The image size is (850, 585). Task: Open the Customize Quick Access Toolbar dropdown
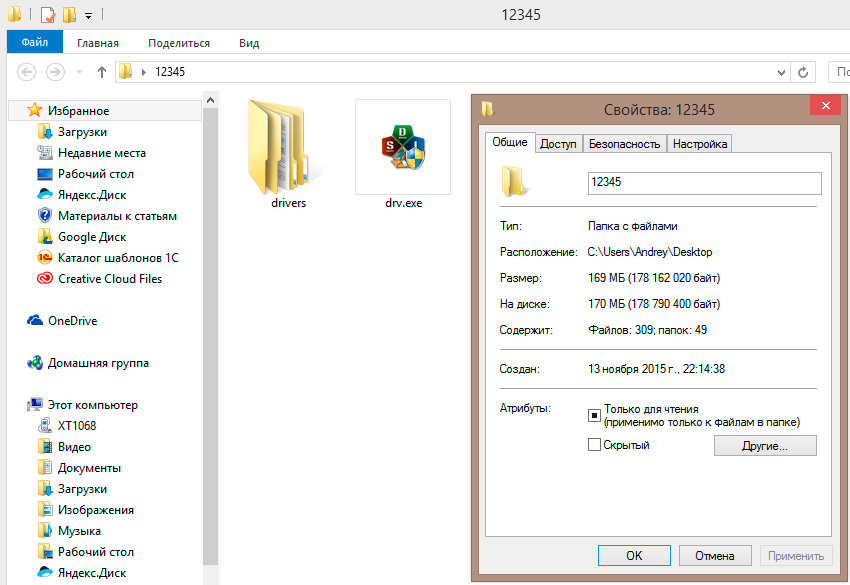pyautogui.click(x=88, y=16)
